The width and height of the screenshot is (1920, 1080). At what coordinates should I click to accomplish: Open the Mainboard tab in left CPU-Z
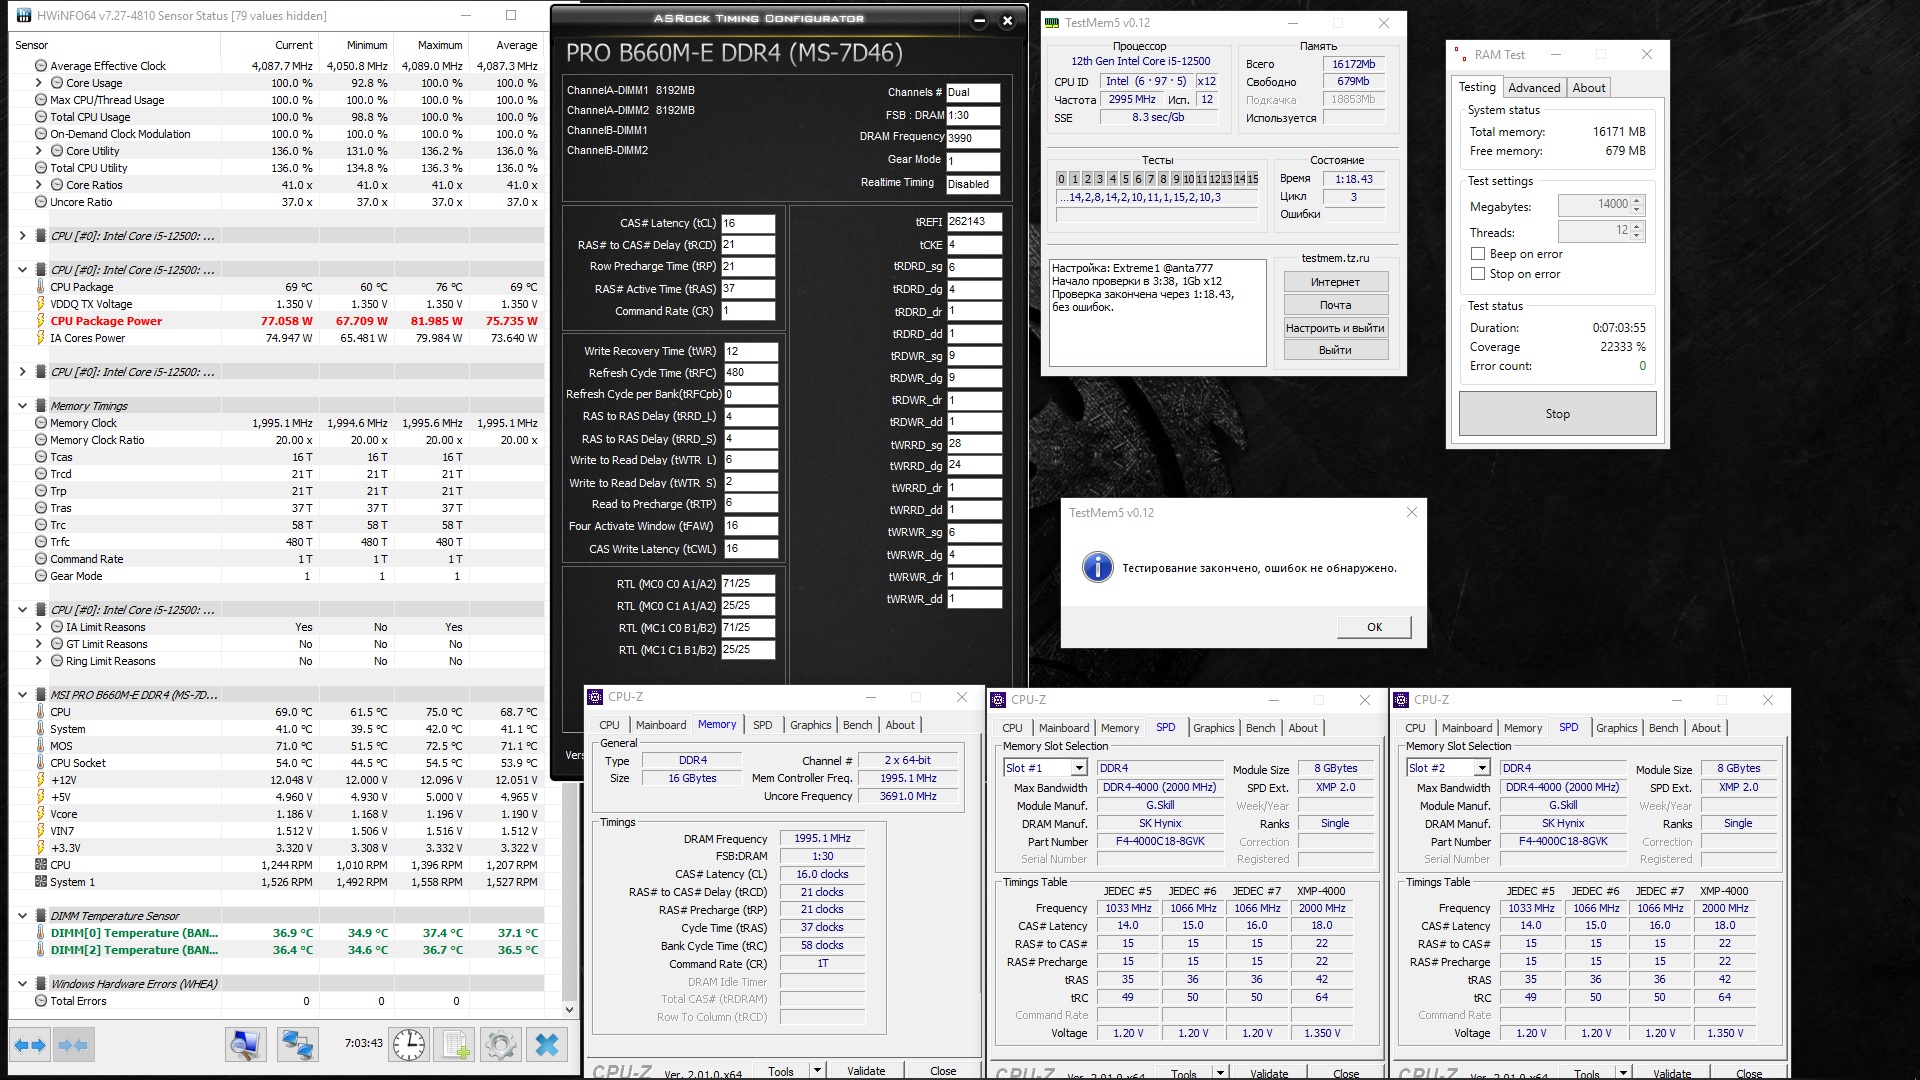tap(660, 725)
